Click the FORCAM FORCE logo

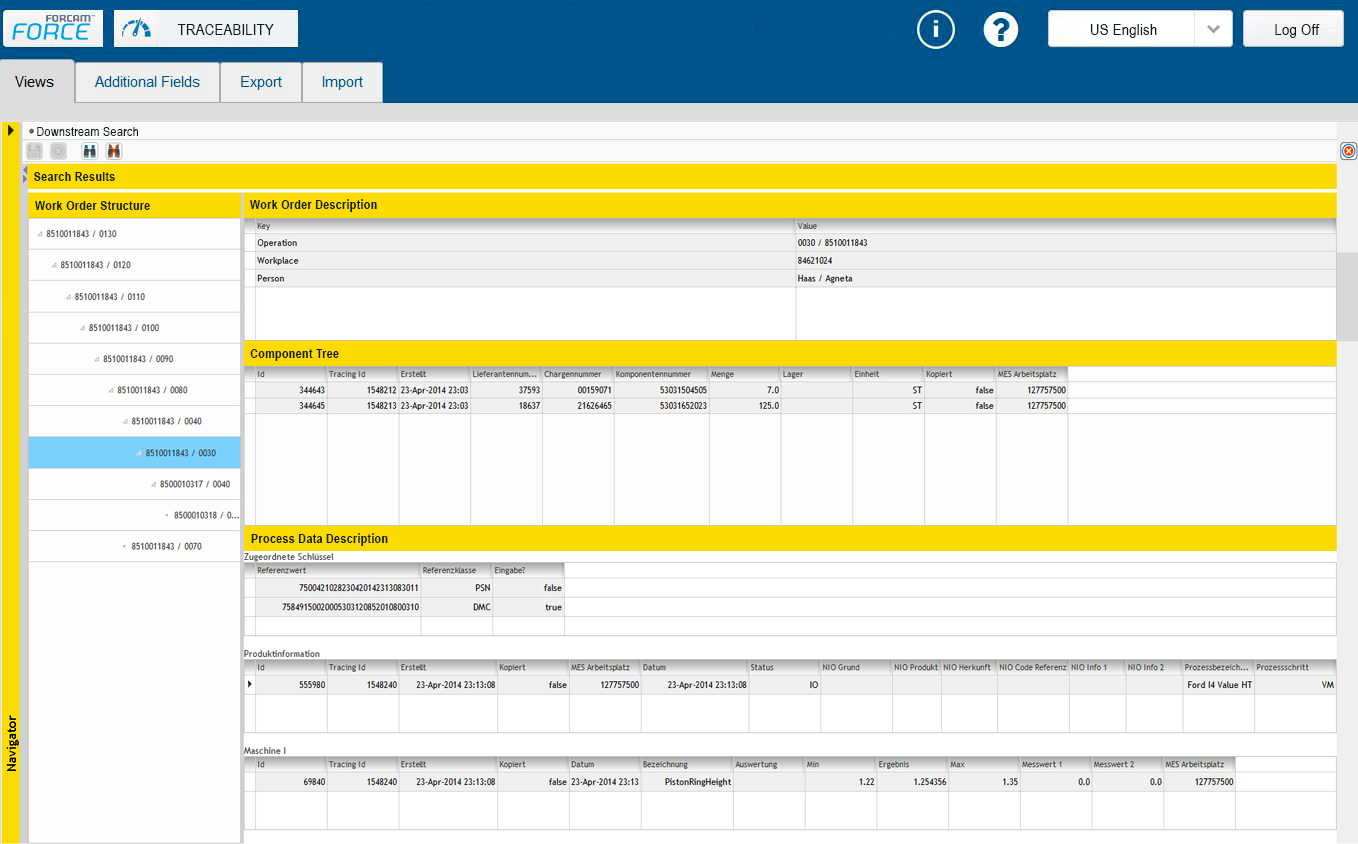pos(53,29)
